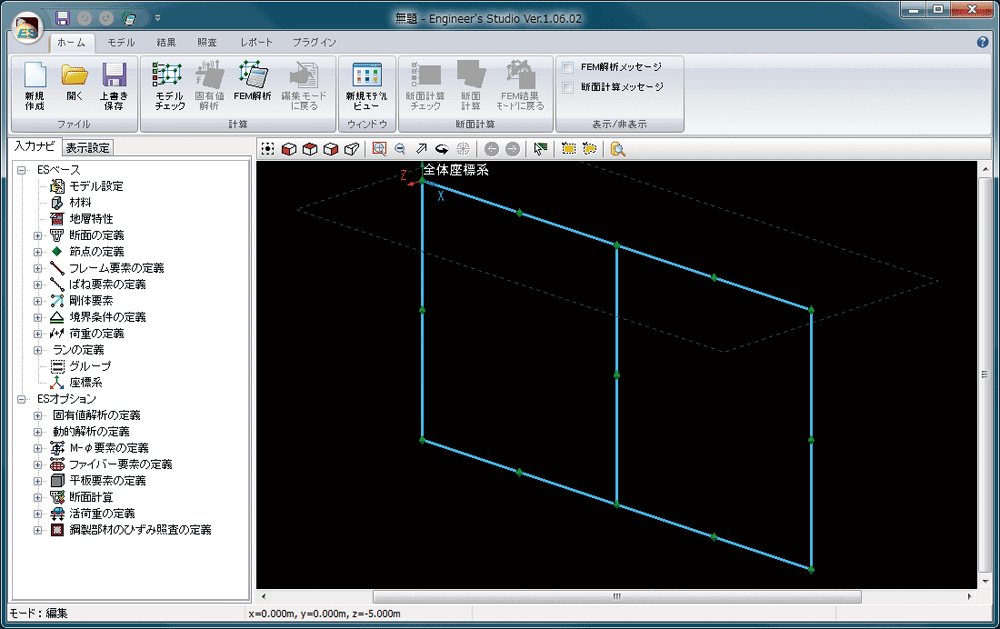Enable FEM解析メッセージ checkbox

(568, 67)
